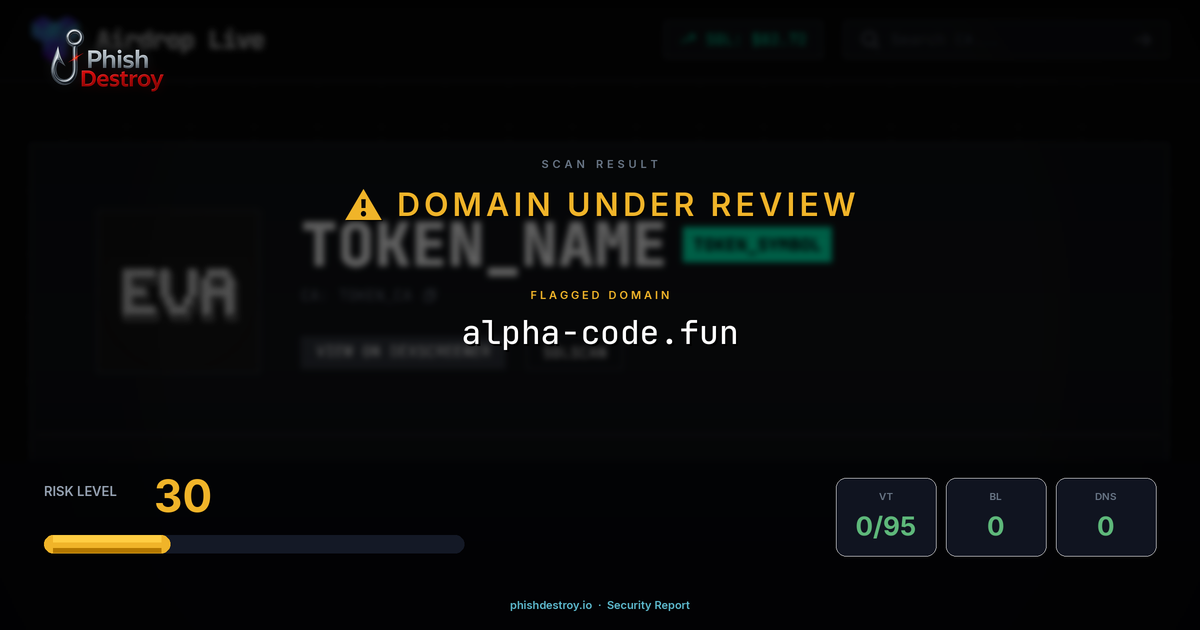The height and width of the screenshot is (630, 1200).
Task: Click the DNS status indicator
Action: (x=1106, y=517)
